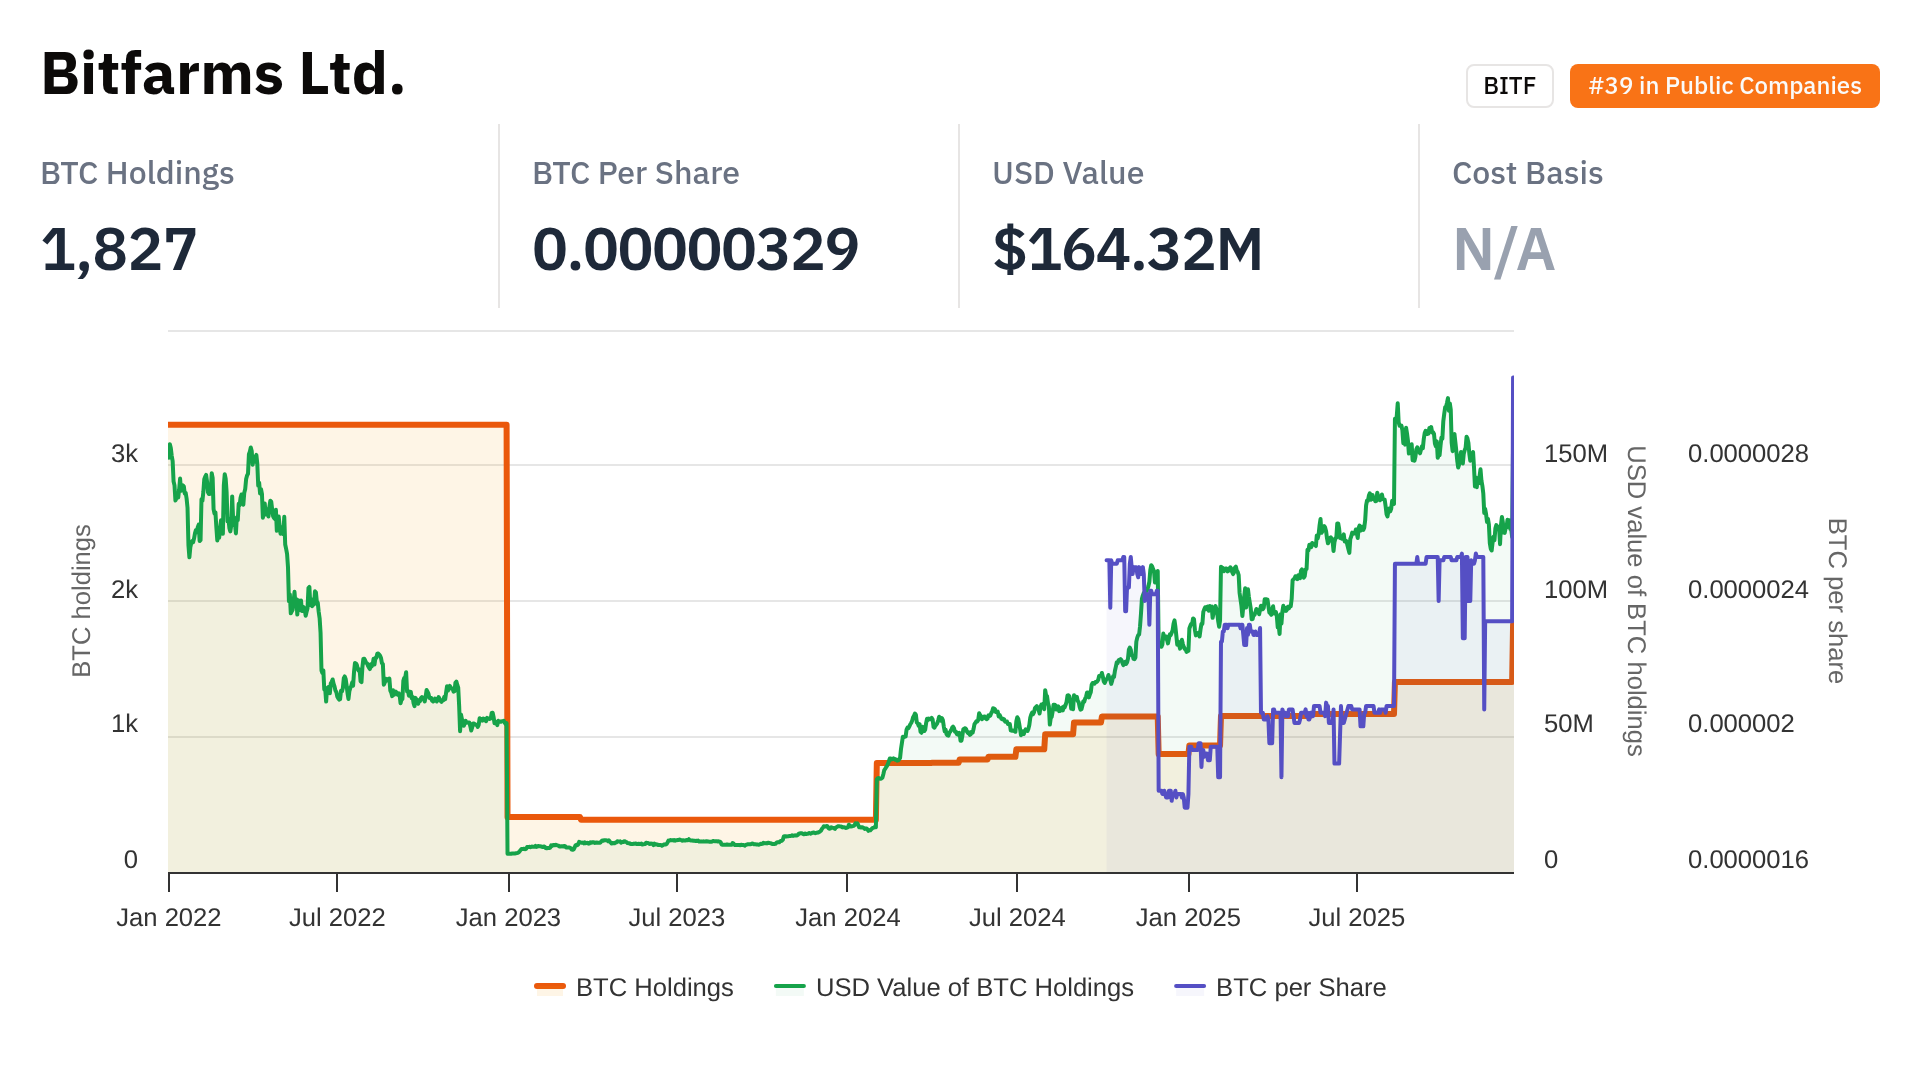The image size is (1920, 1080).
Task: Click the USD Value $164.32M figure
Action: tap(1127, 250)
